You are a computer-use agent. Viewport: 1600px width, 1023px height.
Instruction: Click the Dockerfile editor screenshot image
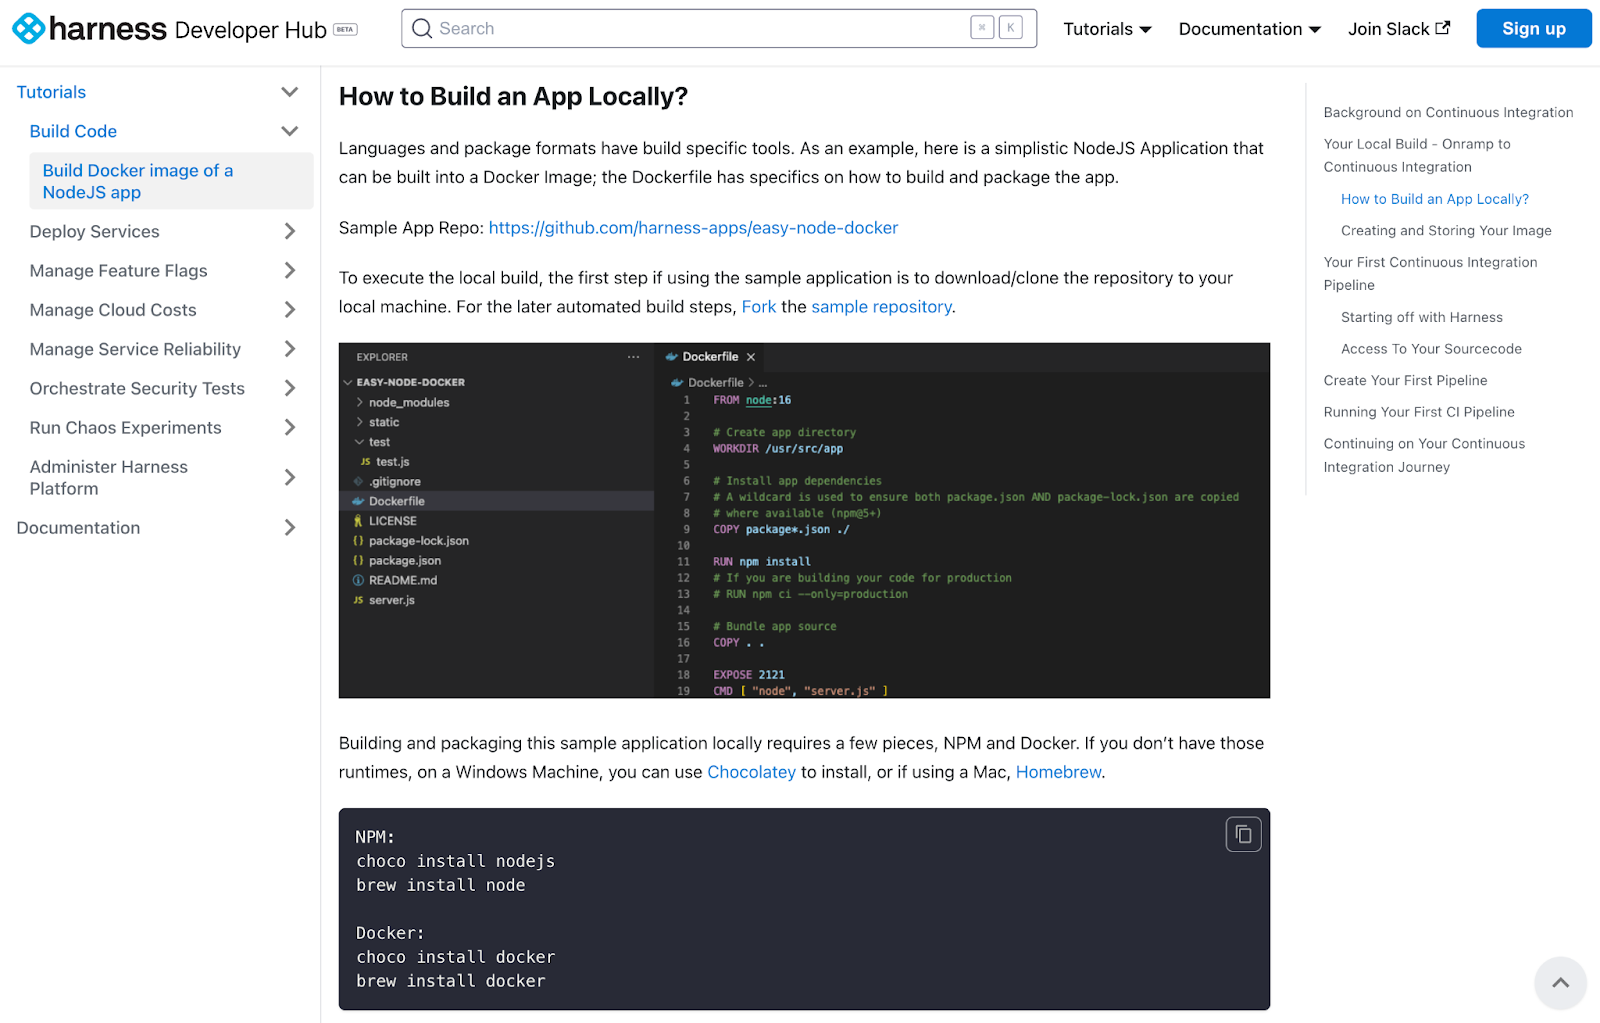click(x=804, y=520)
